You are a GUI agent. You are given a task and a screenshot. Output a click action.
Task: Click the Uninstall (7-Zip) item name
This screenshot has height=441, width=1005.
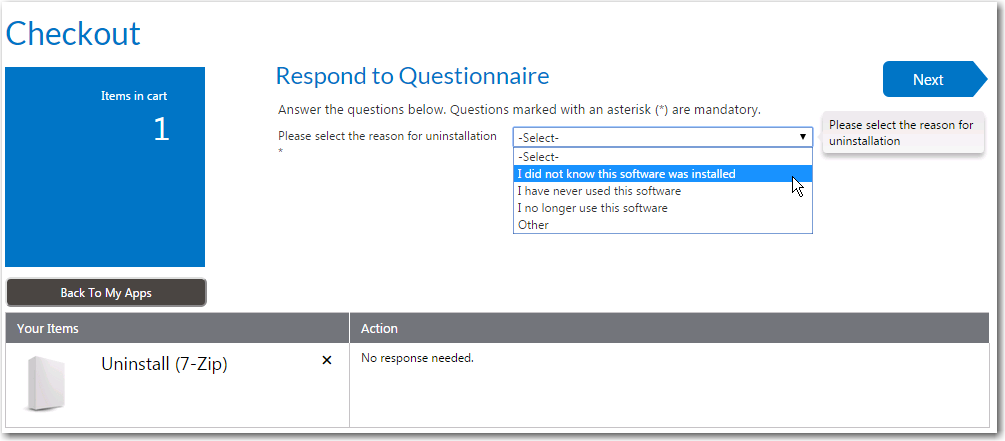(164, 364)
